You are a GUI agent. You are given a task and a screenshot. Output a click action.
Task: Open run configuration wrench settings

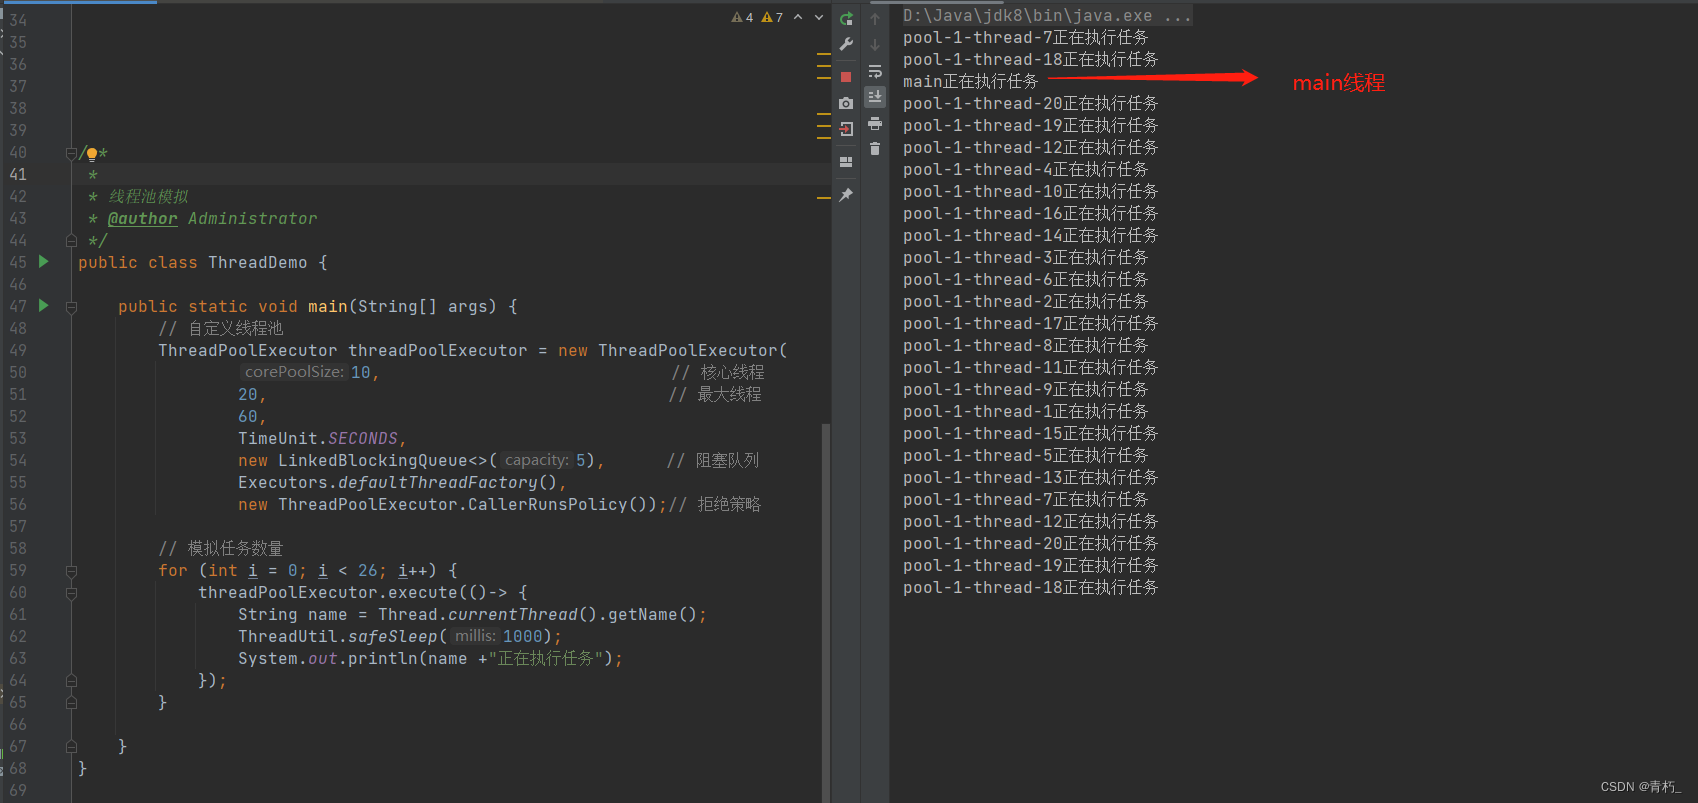pyautogui.click(x=846, y=45)
